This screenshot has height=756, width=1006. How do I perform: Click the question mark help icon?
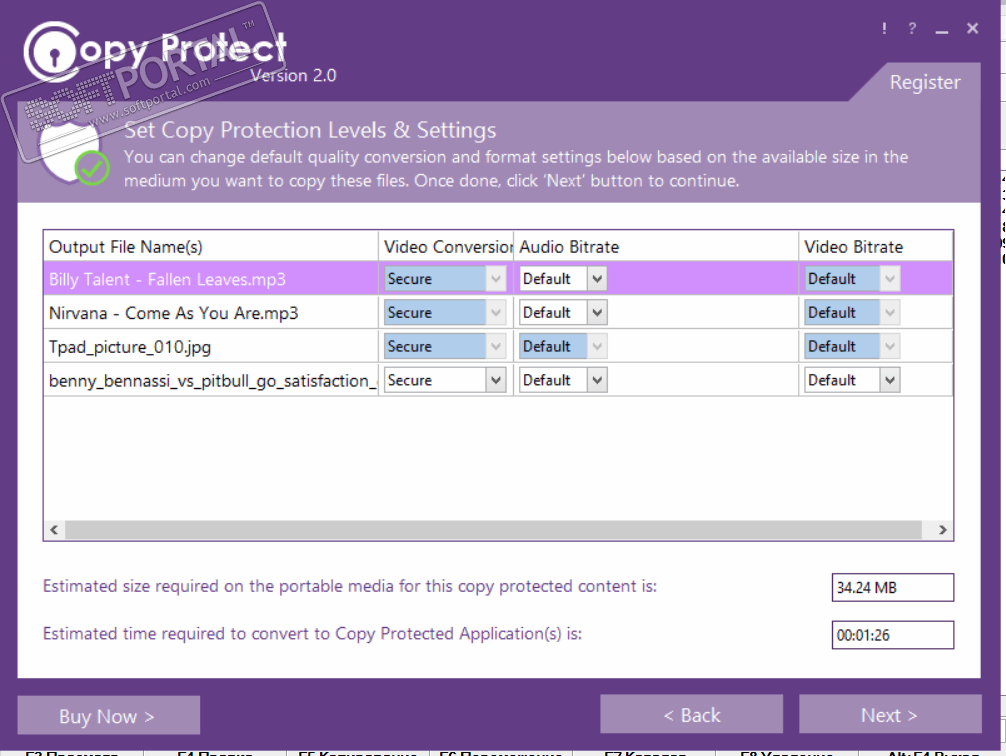[x=912, y=29]
